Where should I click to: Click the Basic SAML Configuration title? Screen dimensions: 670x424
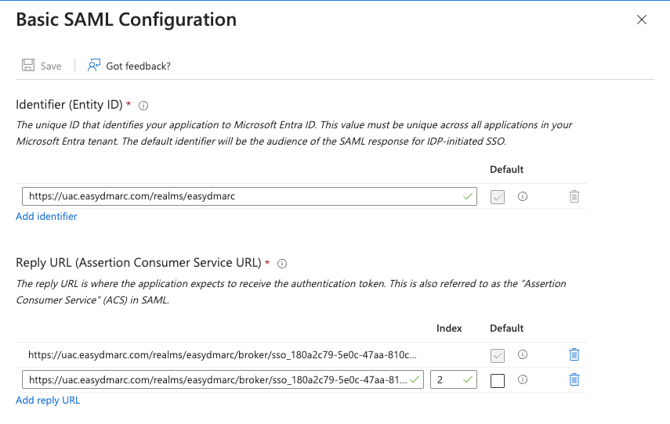point(126,20)
